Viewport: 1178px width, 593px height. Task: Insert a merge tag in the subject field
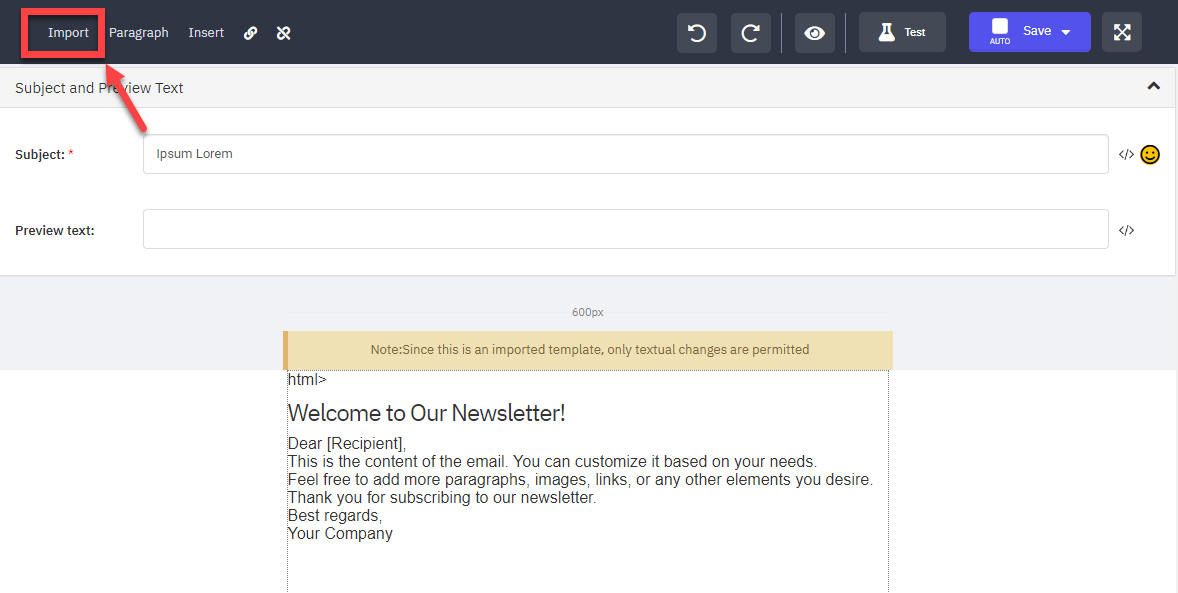(x=1126, y=154)
